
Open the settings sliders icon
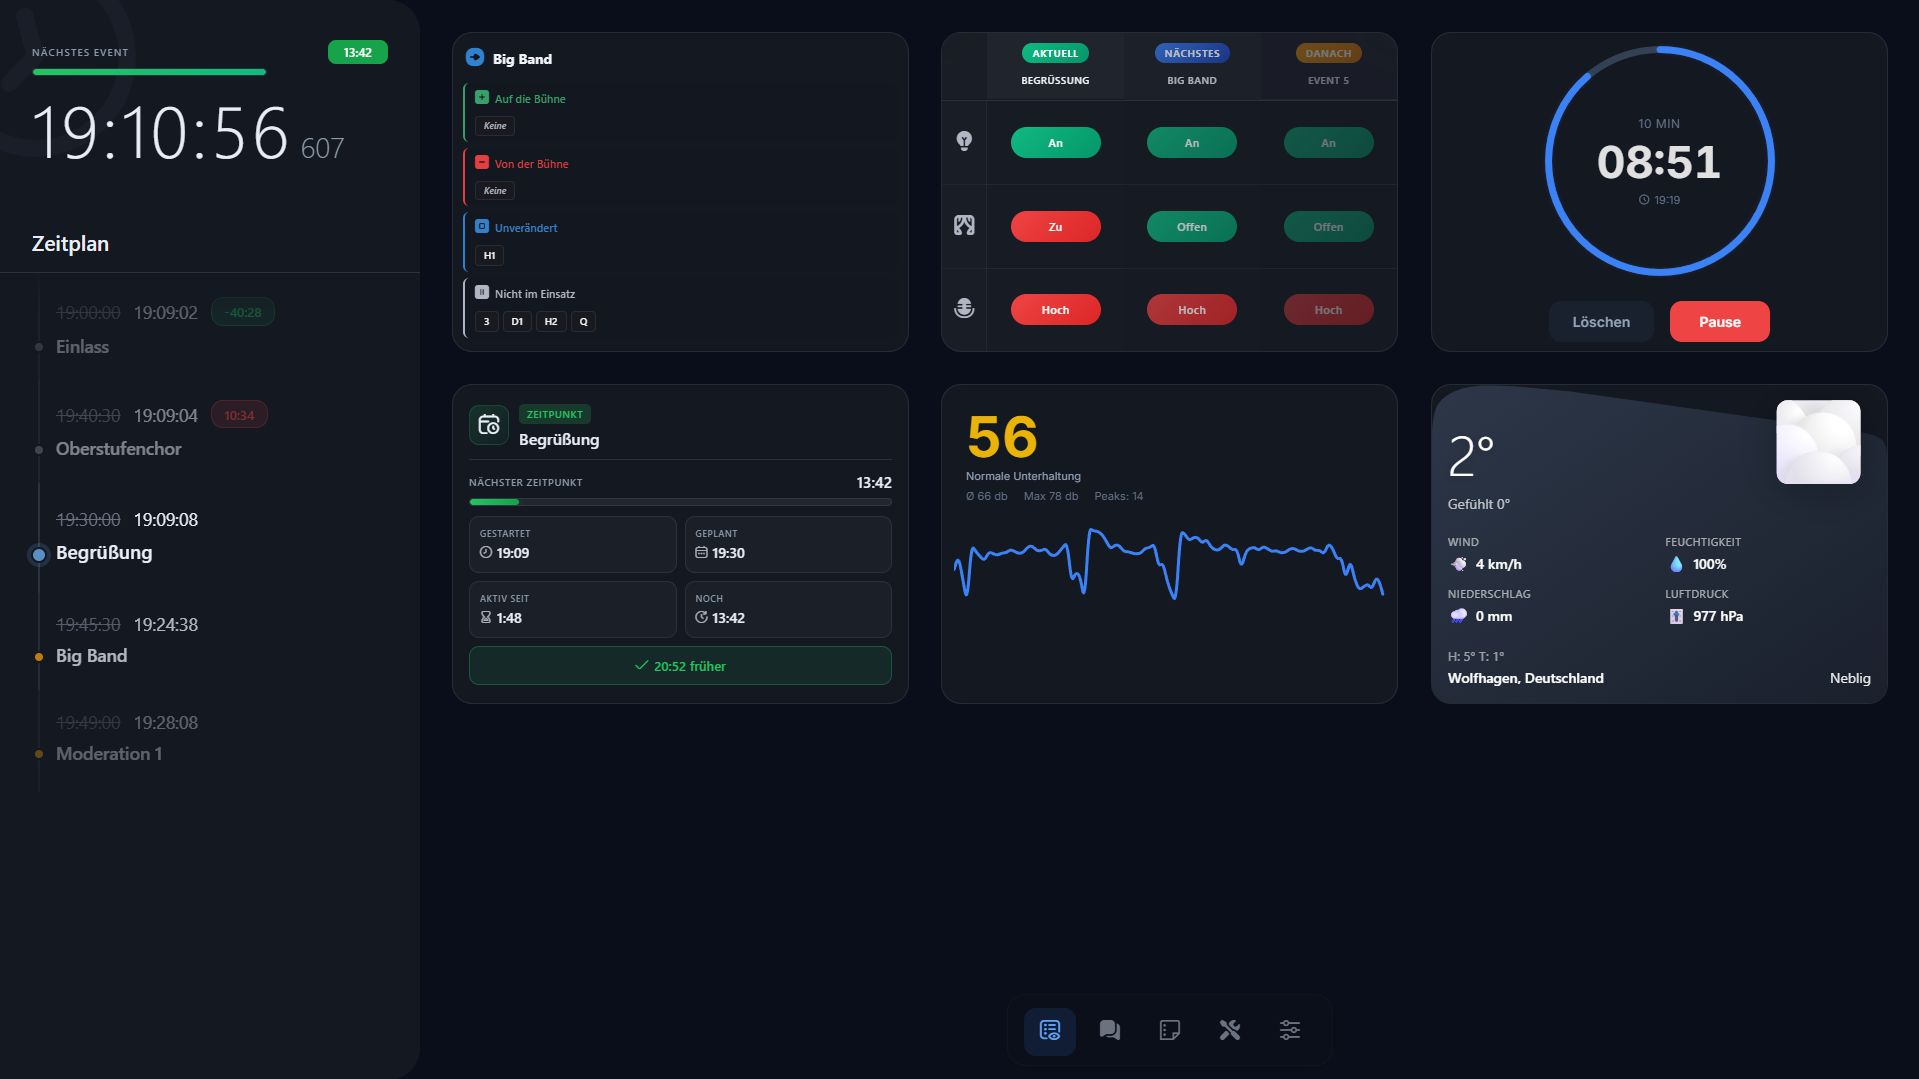tap(1289, 1030)
